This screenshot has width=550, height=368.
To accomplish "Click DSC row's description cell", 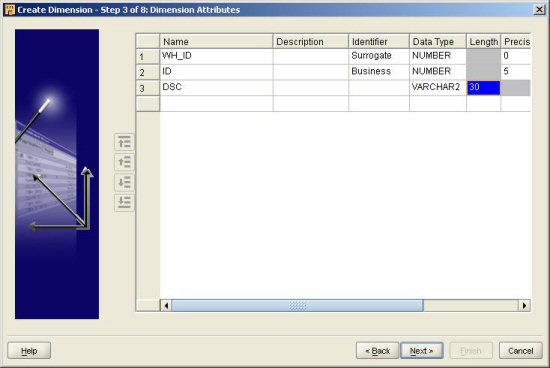I will coord(311,88).
